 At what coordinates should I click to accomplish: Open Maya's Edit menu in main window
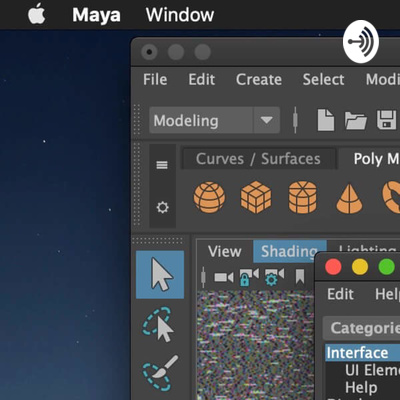point(202,80)
